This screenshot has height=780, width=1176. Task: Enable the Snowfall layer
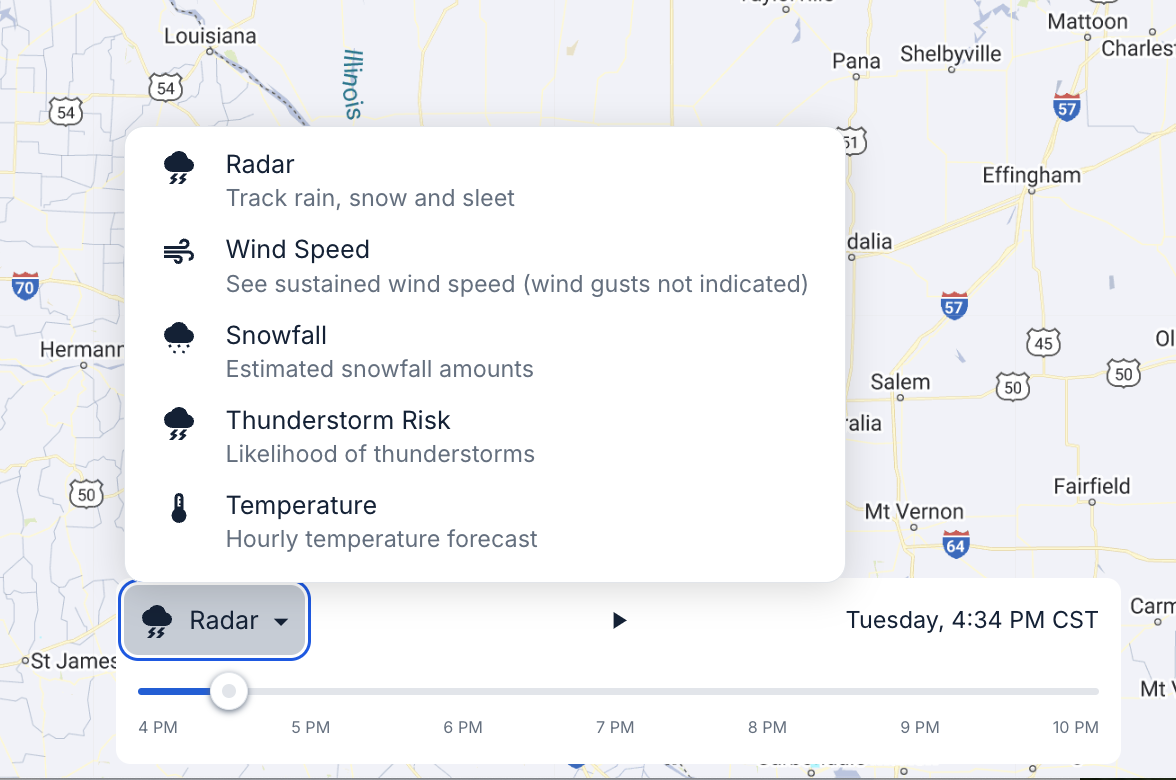[276, 335]
